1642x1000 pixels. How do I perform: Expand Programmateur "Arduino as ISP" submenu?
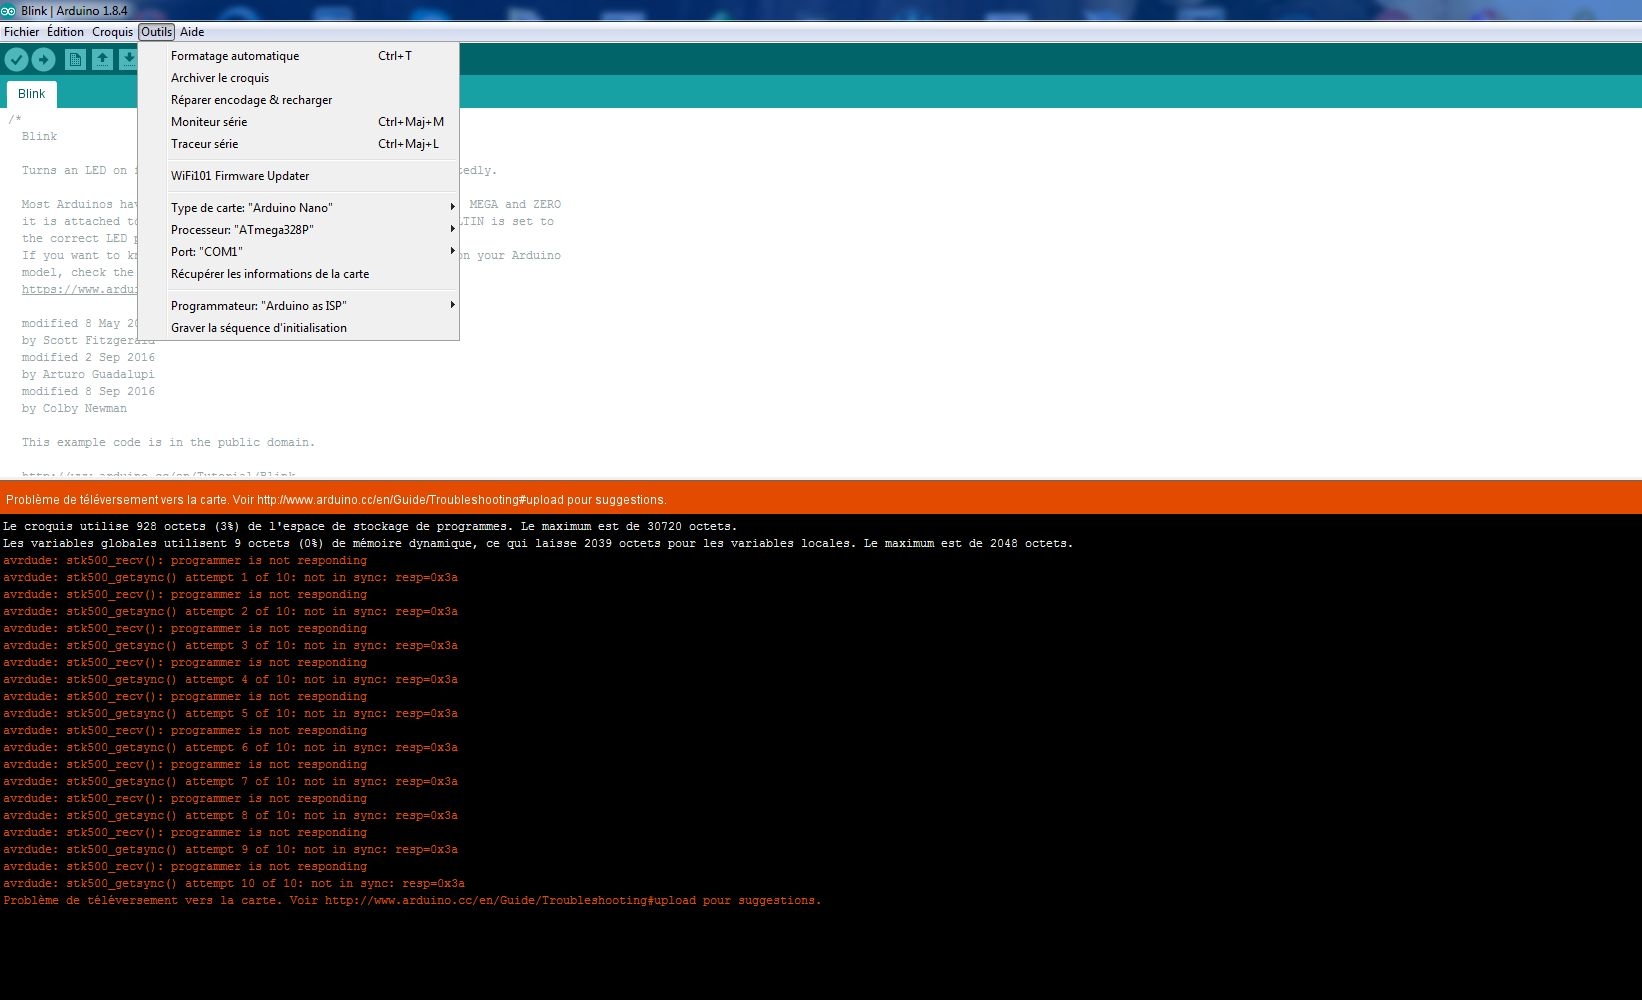point(298,306)
